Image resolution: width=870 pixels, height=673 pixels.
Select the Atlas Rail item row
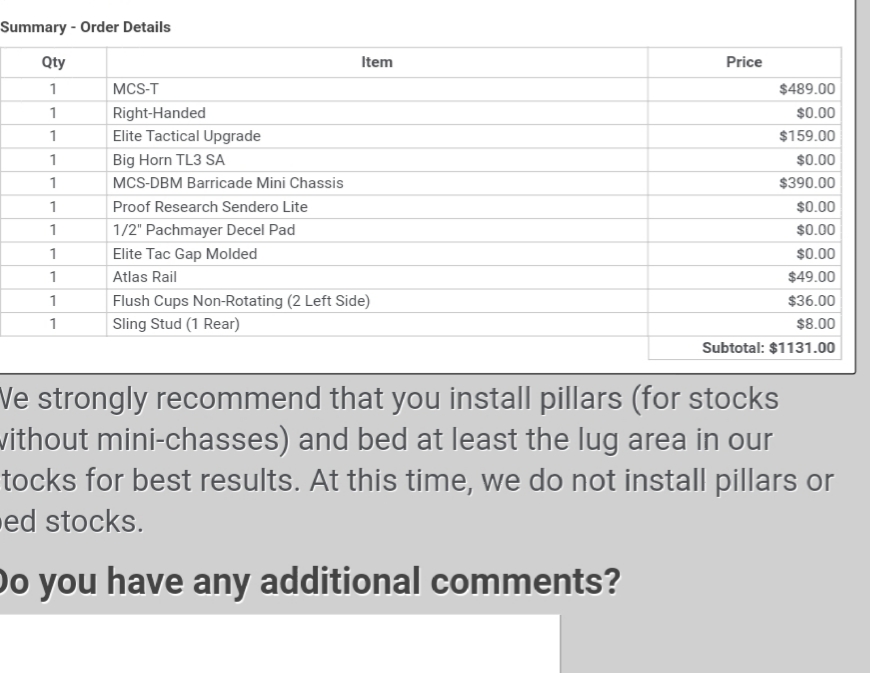coord(421,277)
